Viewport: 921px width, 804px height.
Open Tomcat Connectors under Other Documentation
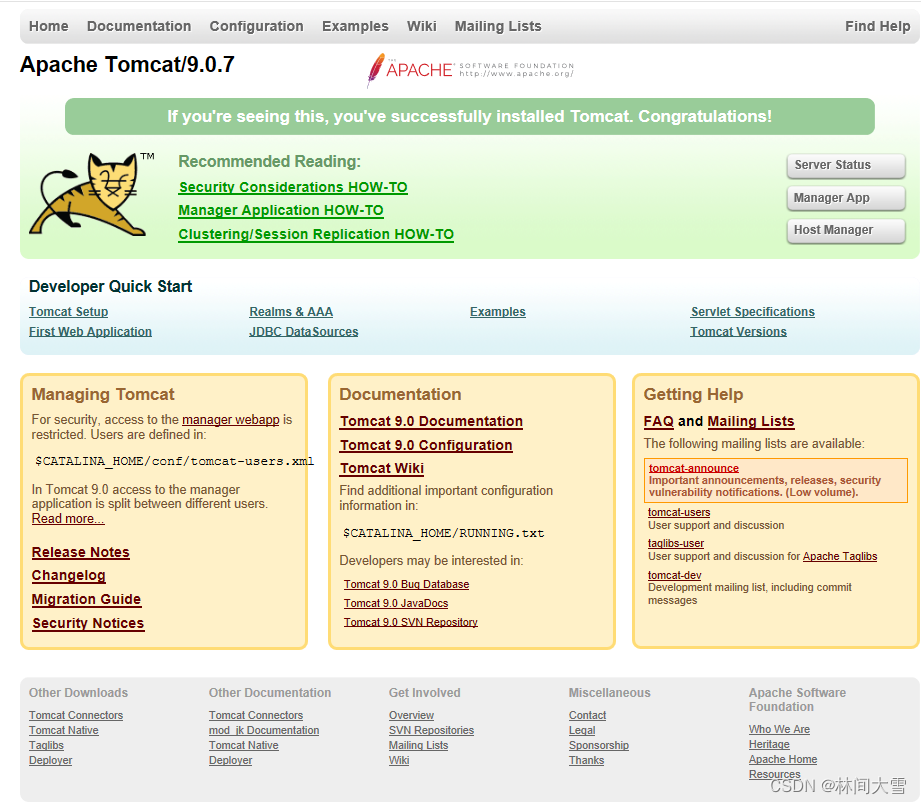pyautogui.click(x=256, y=716)
